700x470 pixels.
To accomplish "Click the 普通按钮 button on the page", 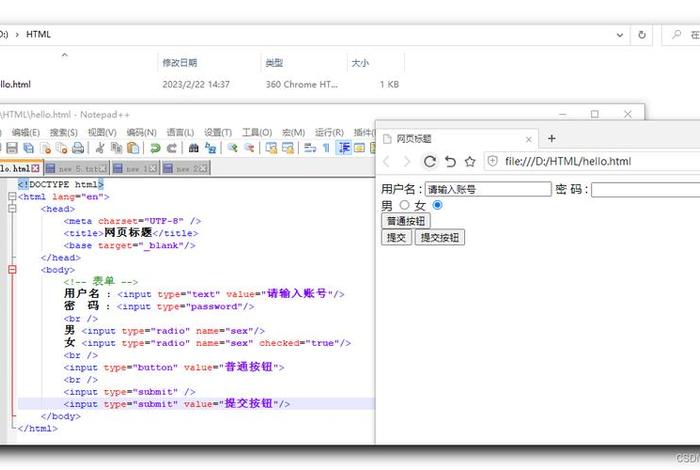I will pos(406,221).
